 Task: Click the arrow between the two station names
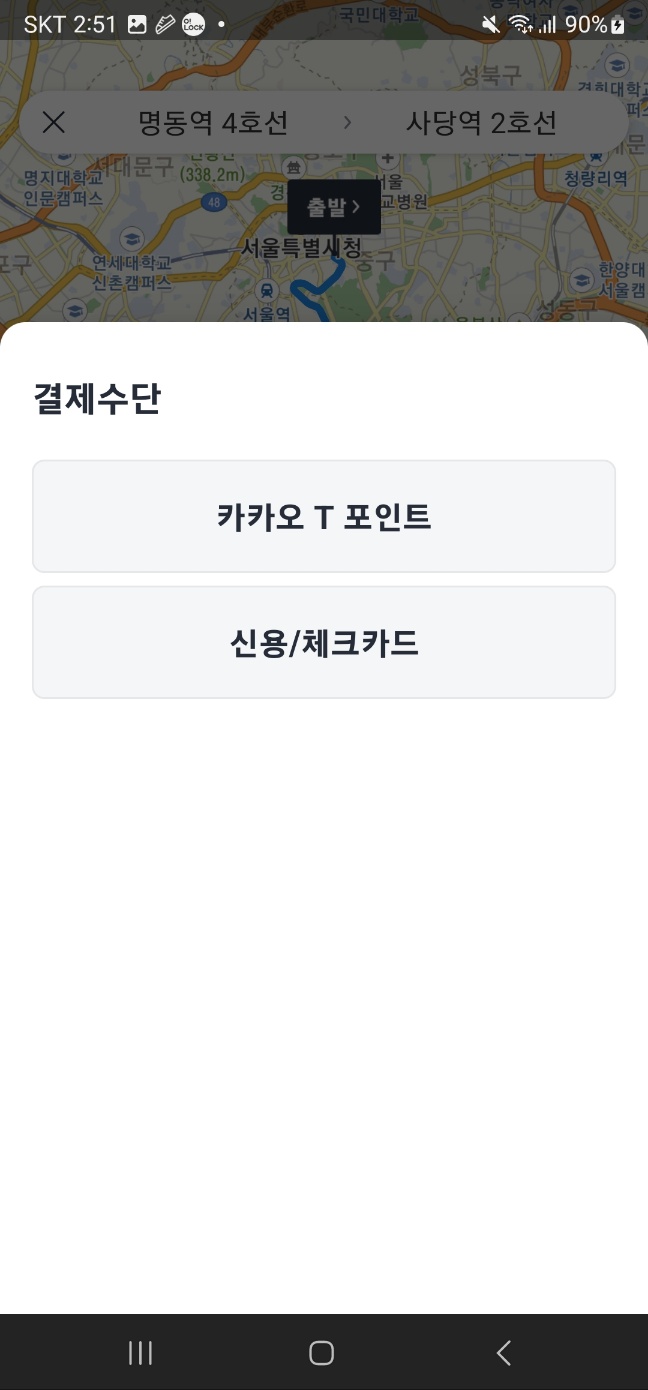click(347, 122)
